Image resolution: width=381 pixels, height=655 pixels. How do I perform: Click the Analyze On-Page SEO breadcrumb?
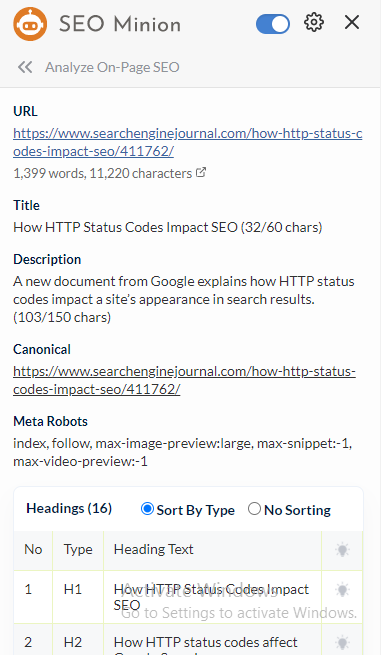(112, 67)
